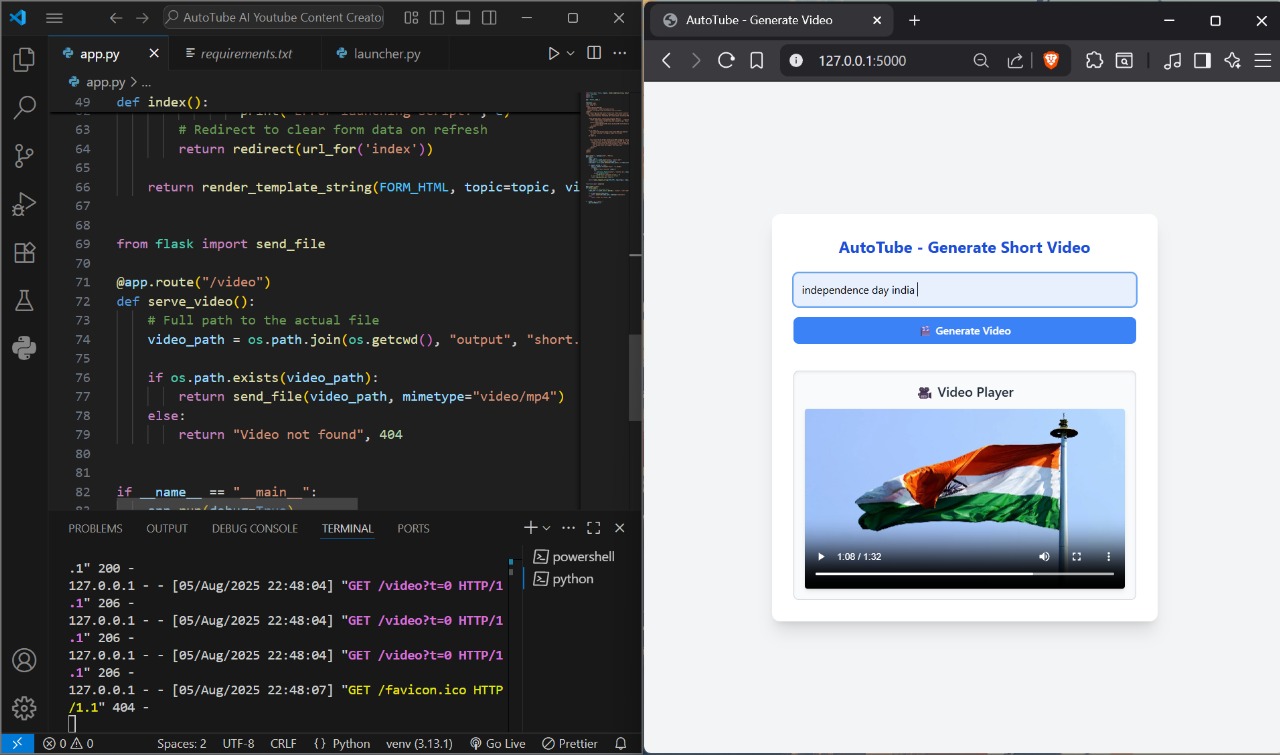Click the topic text input field
Image resolution: width=1280 pixels, height=755 pixels.
point(964,290)
